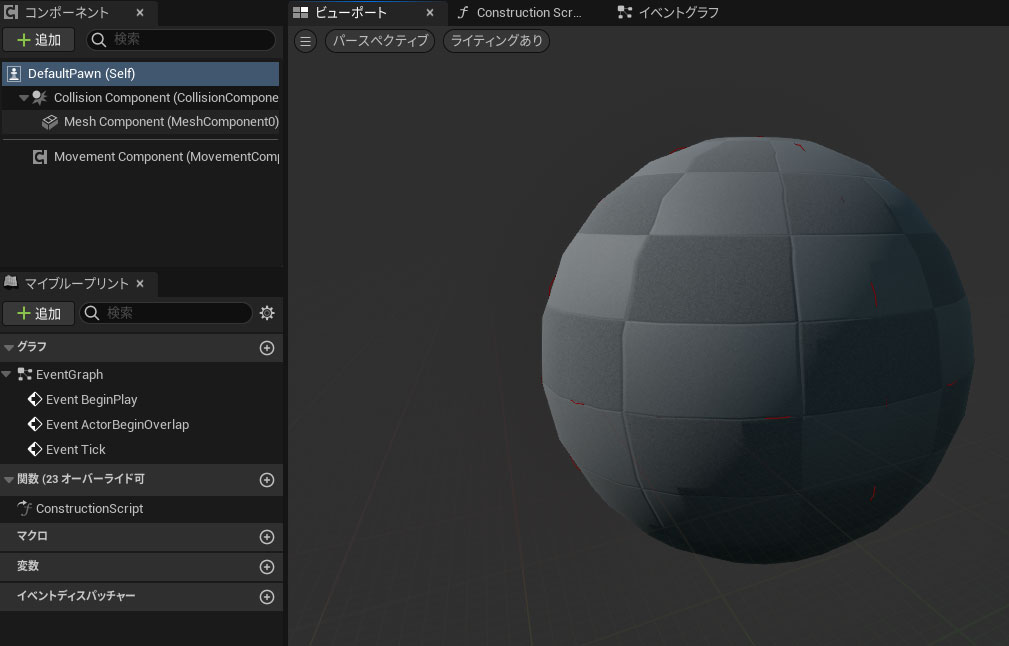Close the My Blueprint panel tab
The height and width of the screenshot is (646, 1009).
[x=140, y=284]
